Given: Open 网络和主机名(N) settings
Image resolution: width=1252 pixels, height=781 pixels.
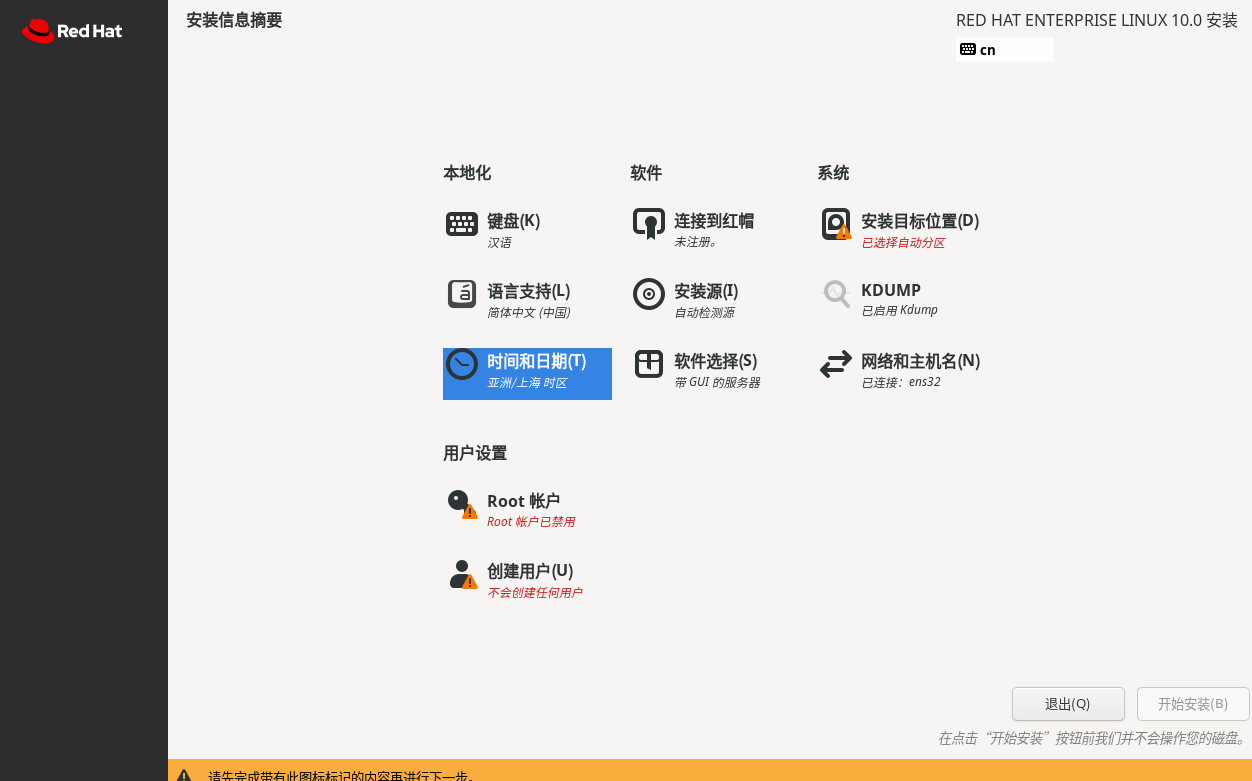Looking at the screenshot, I should [920, 361].
